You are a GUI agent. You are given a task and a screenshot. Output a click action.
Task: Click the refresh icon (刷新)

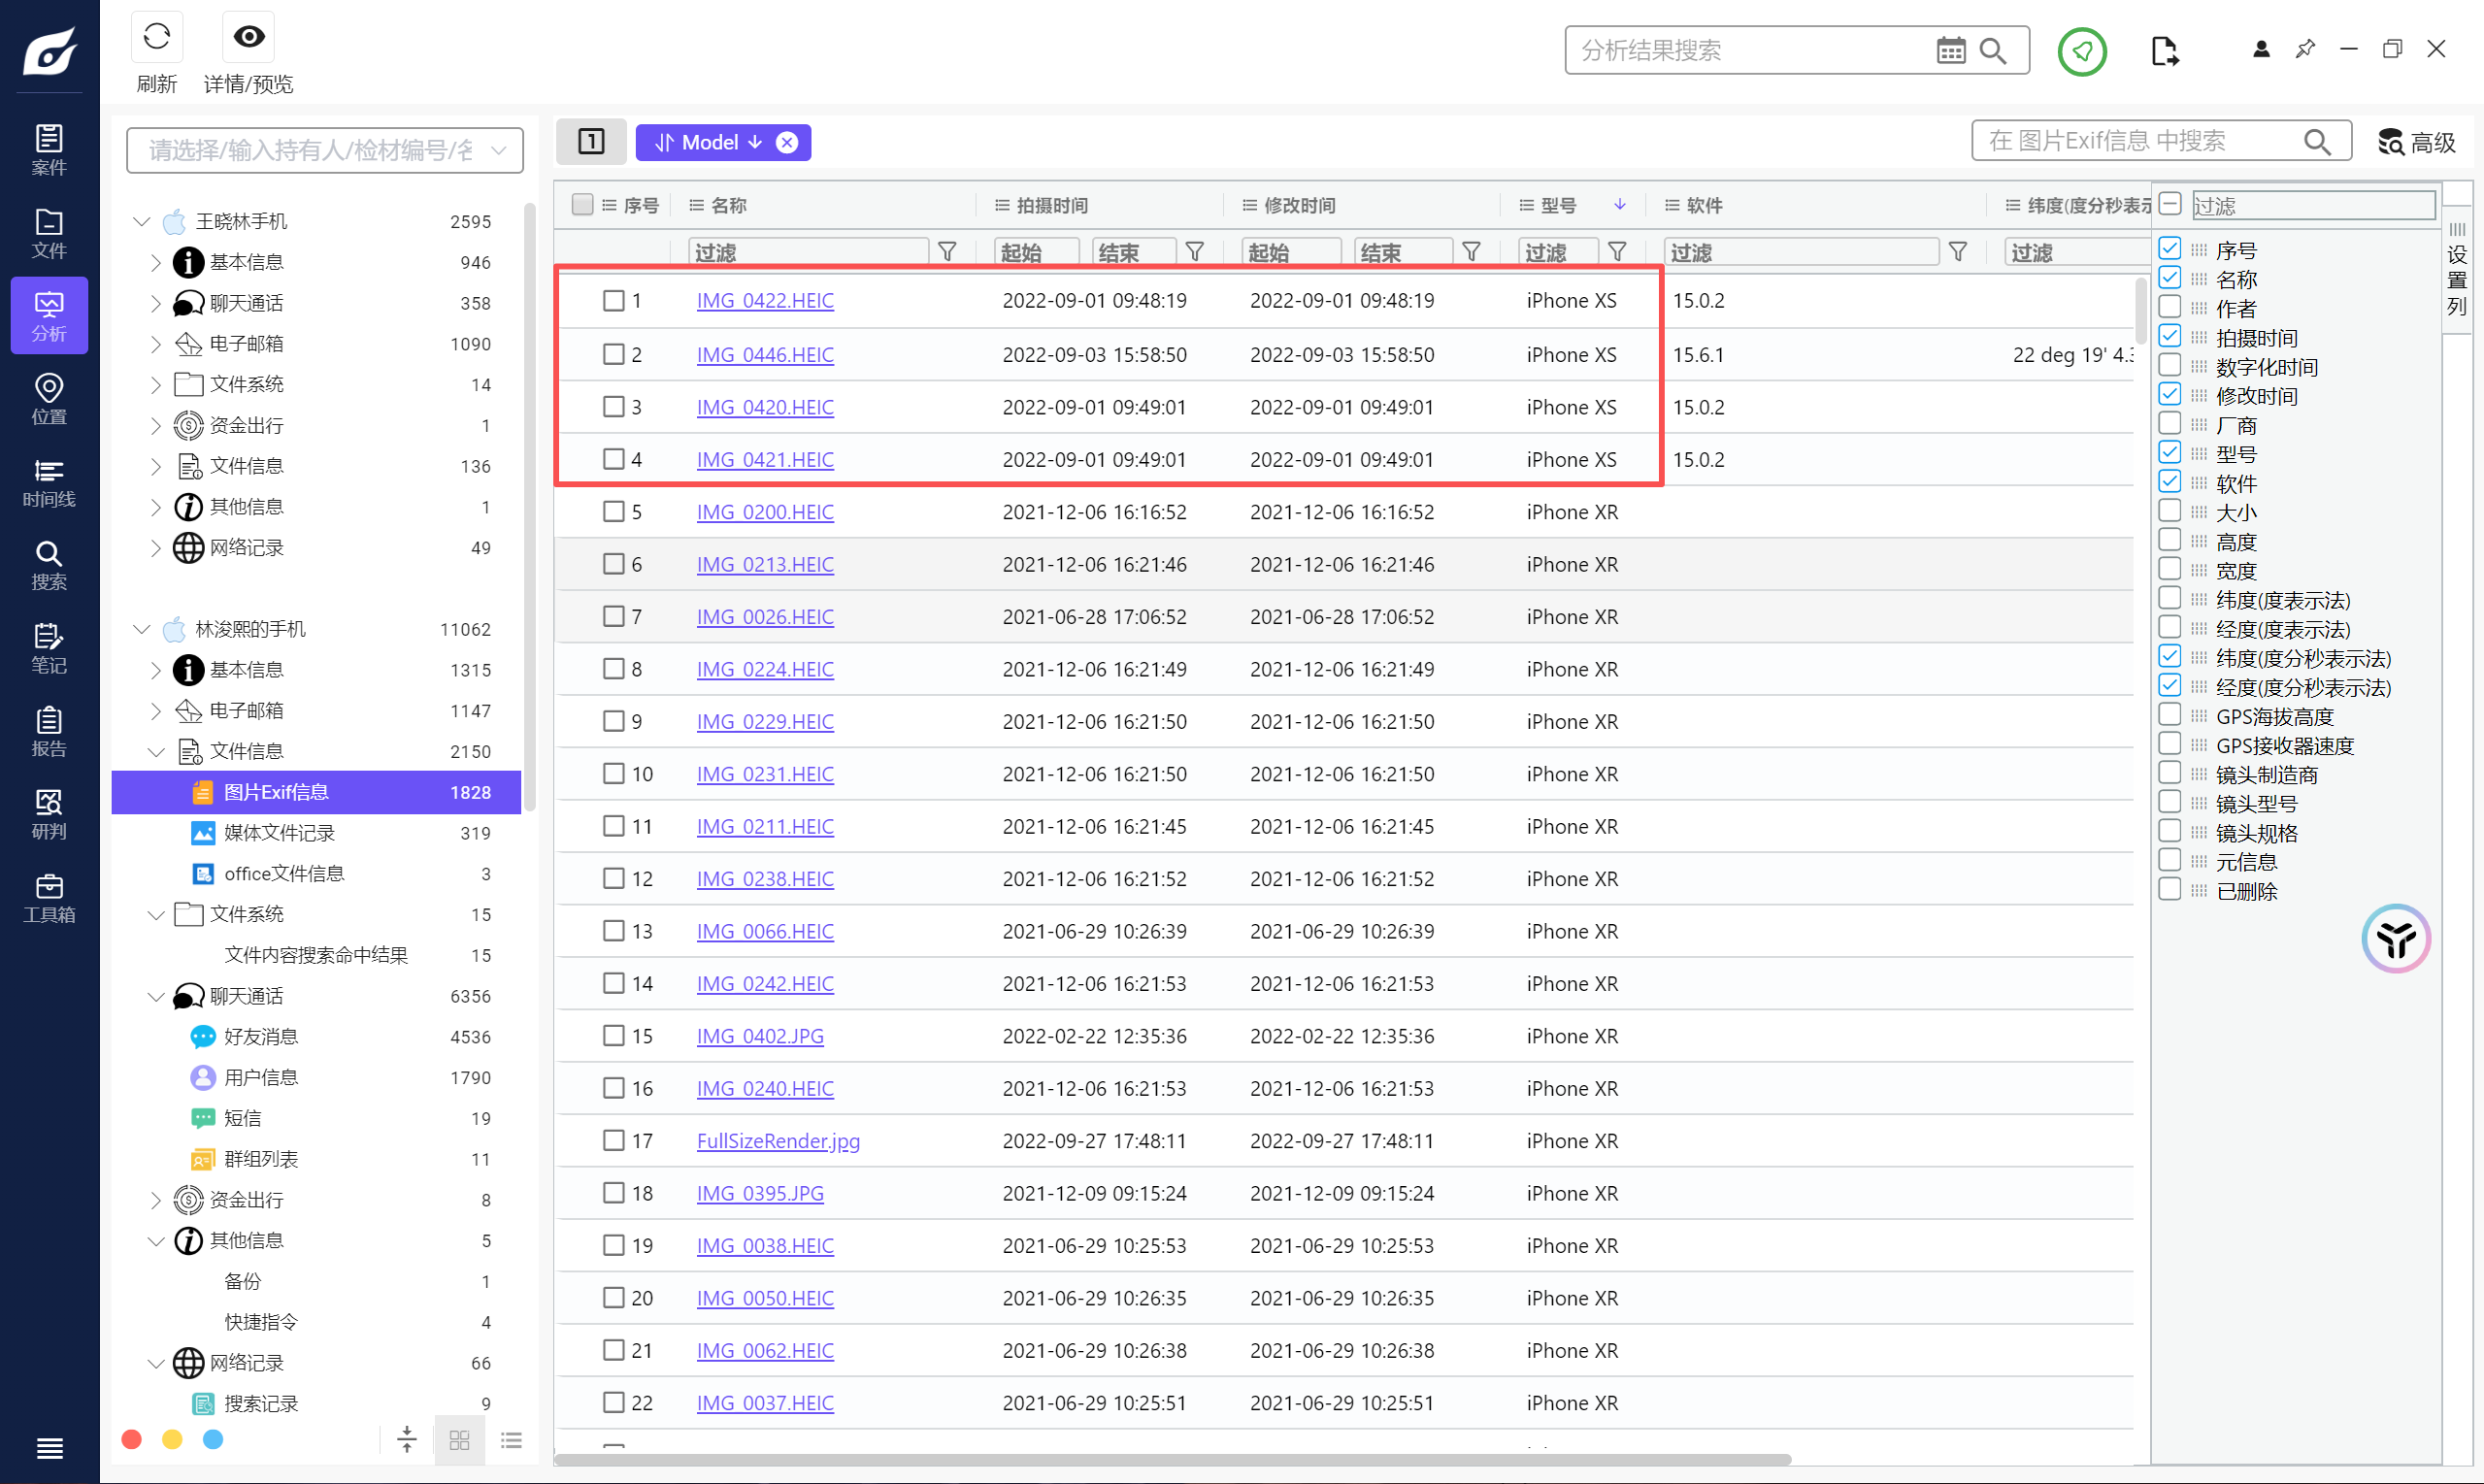[x=156, y=37]
